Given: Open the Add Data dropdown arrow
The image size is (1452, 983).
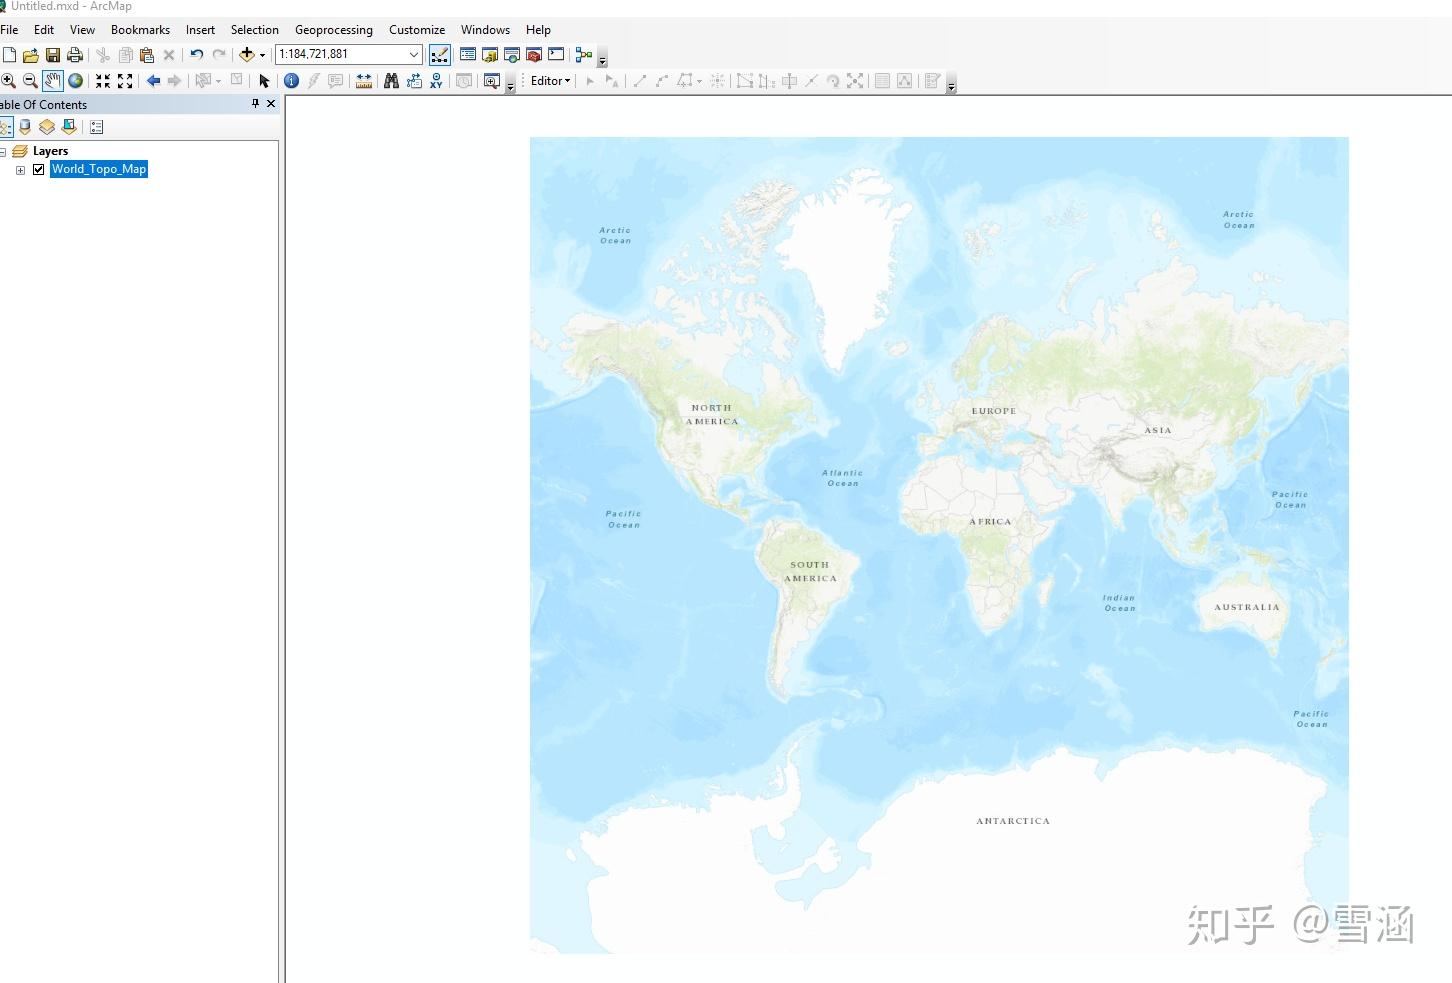Looking at the screenshot, I should [x=263, y=55].
